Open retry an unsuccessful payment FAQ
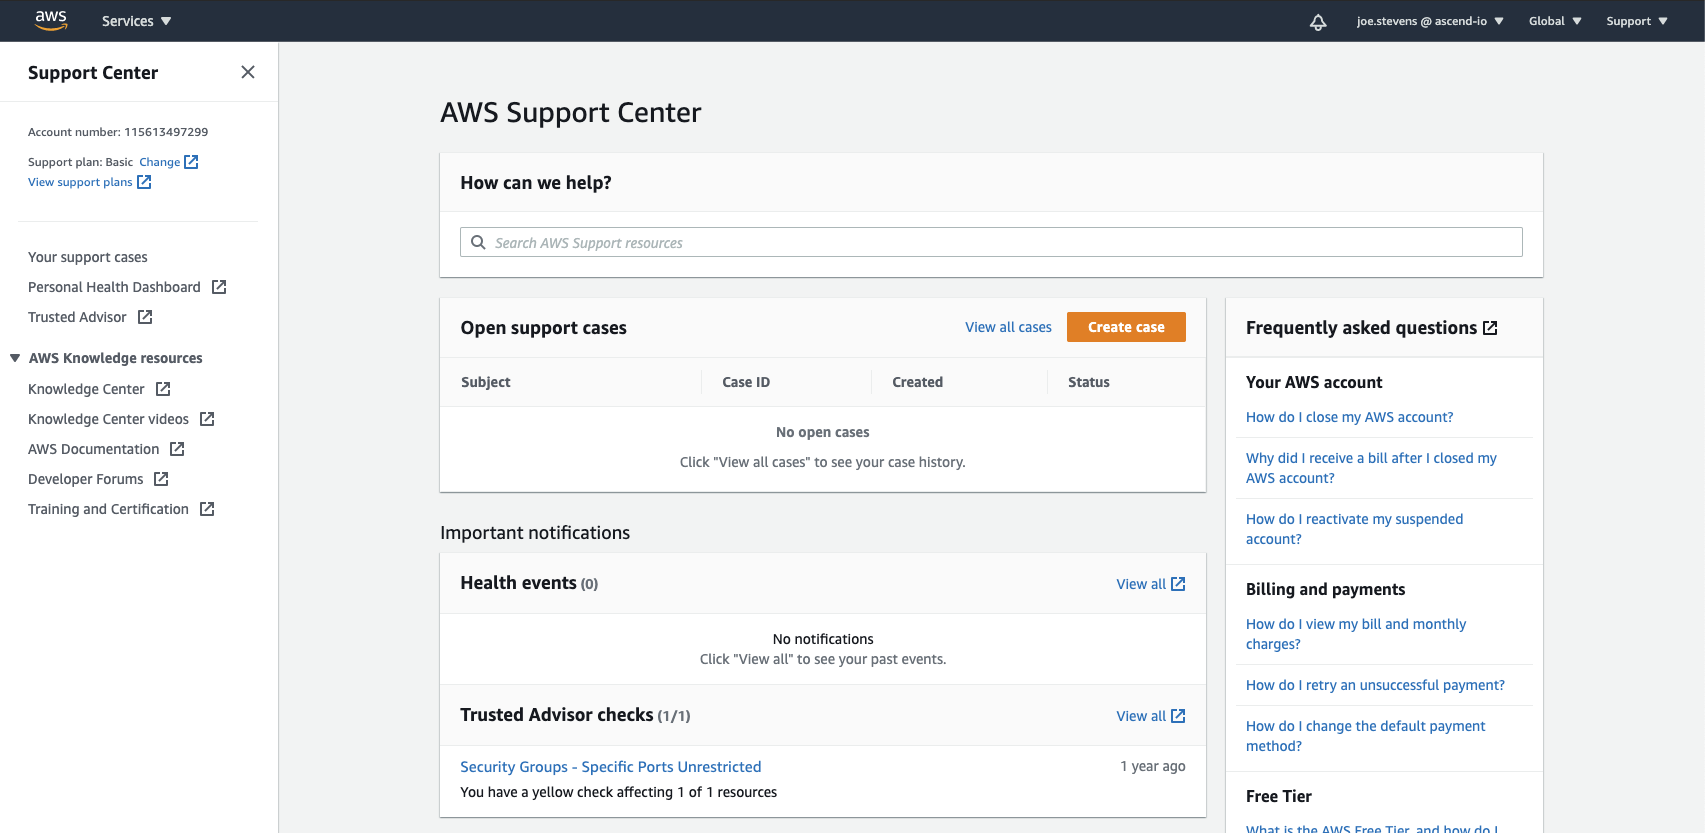The image size is (1705, 833). click(x=1375, y=685)
